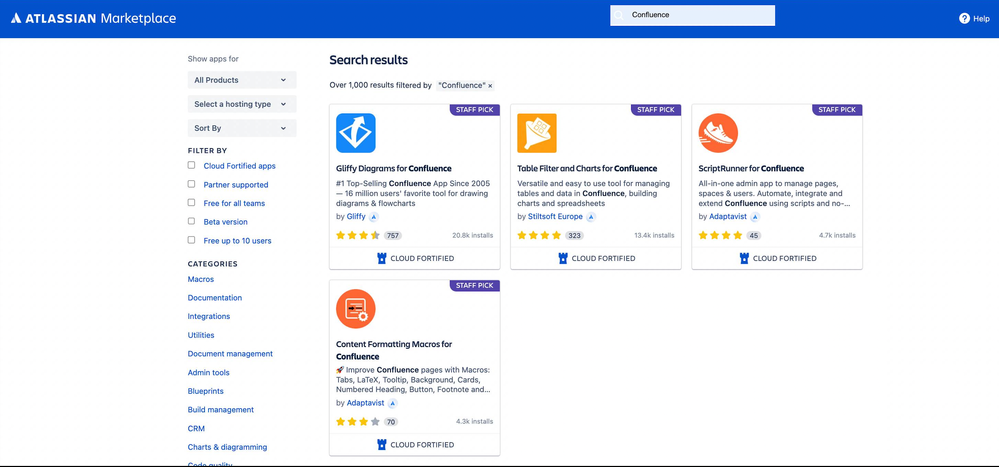This screenshot has height=467, width=999.
Task: Open the Charts & diagramming category
Action: point(227,447)
